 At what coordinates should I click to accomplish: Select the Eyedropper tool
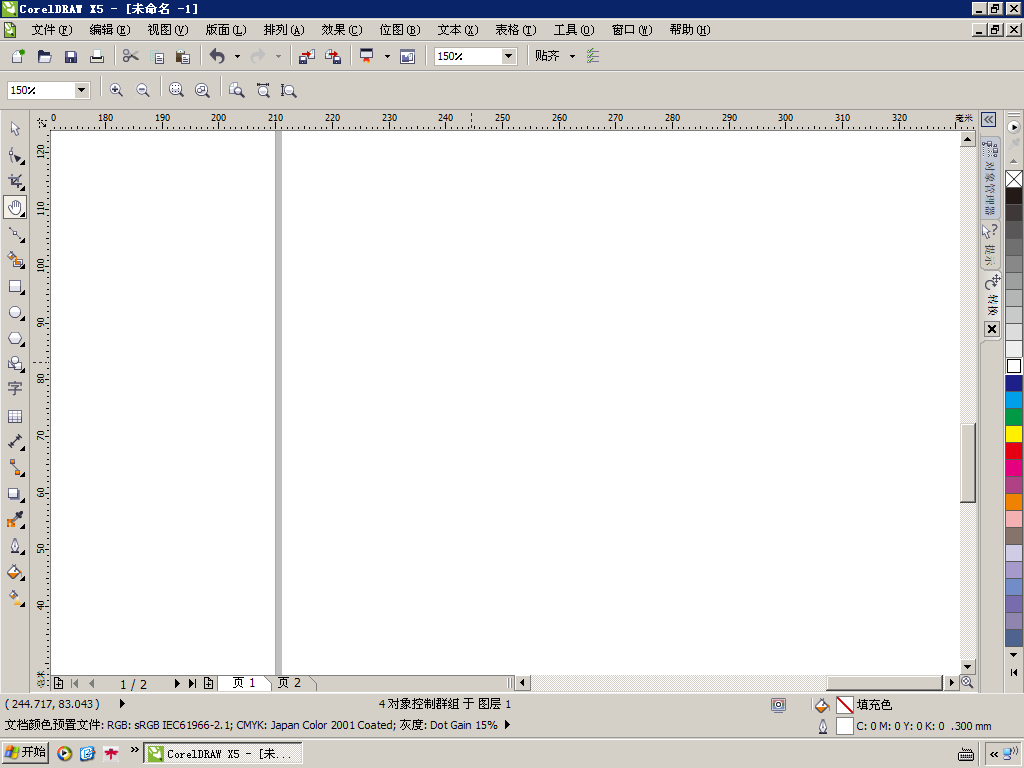pos(15,520)
